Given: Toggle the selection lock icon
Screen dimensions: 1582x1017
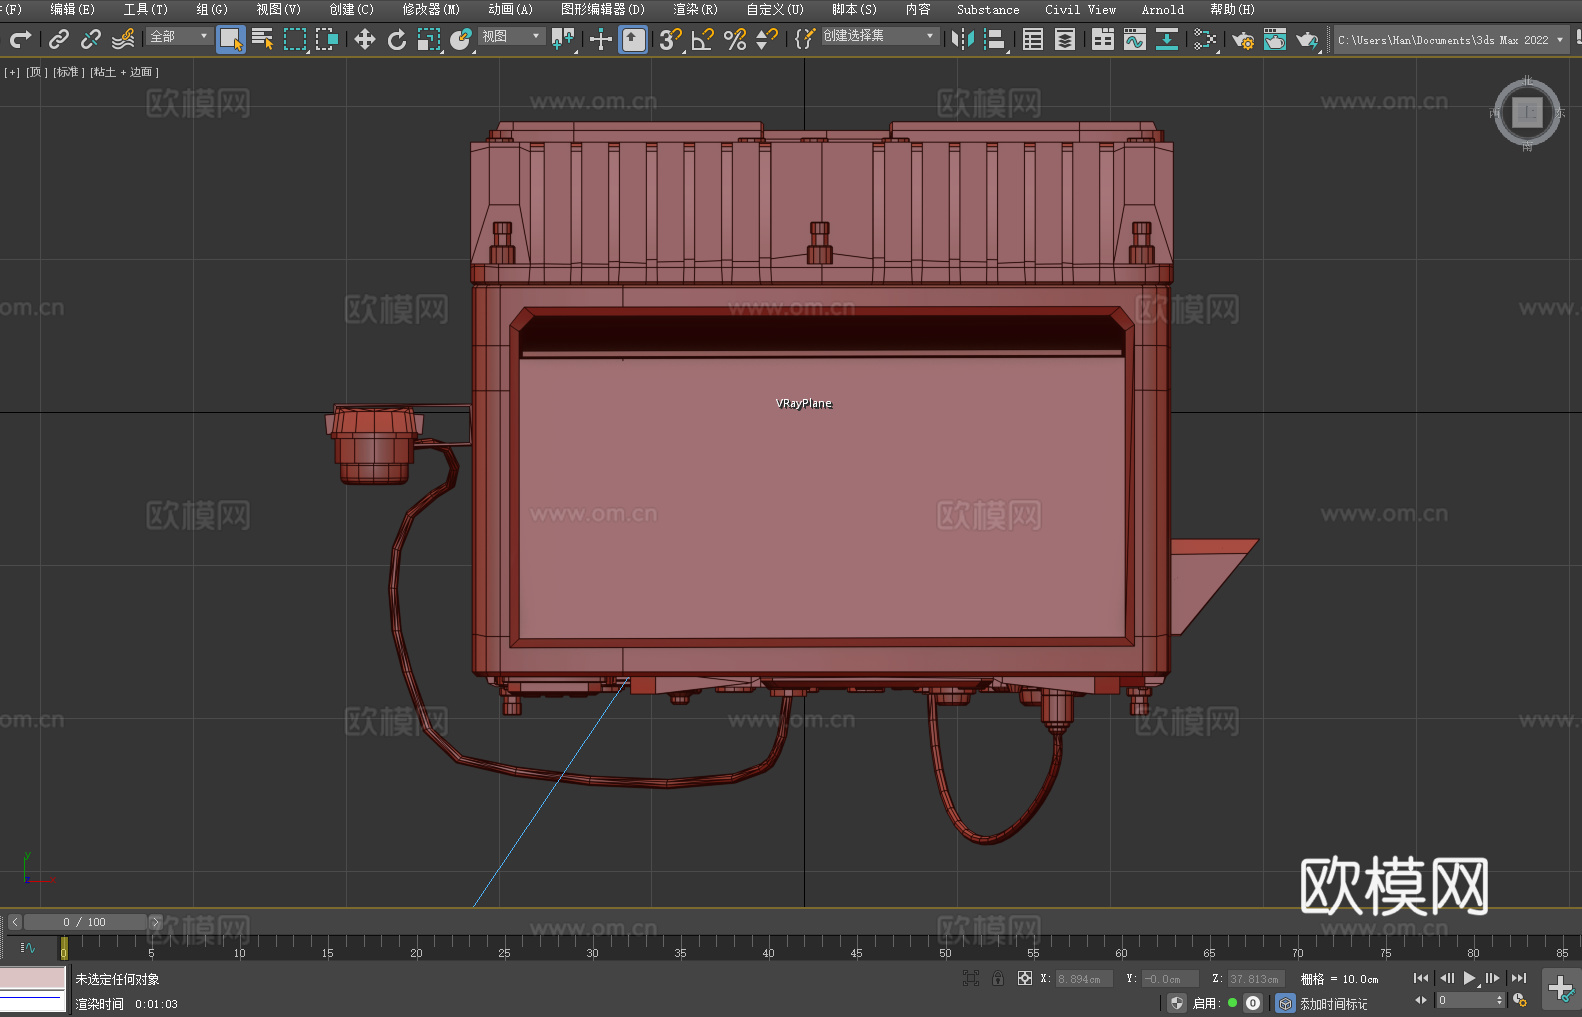Looking at the screenshot, I should (998, 979).
